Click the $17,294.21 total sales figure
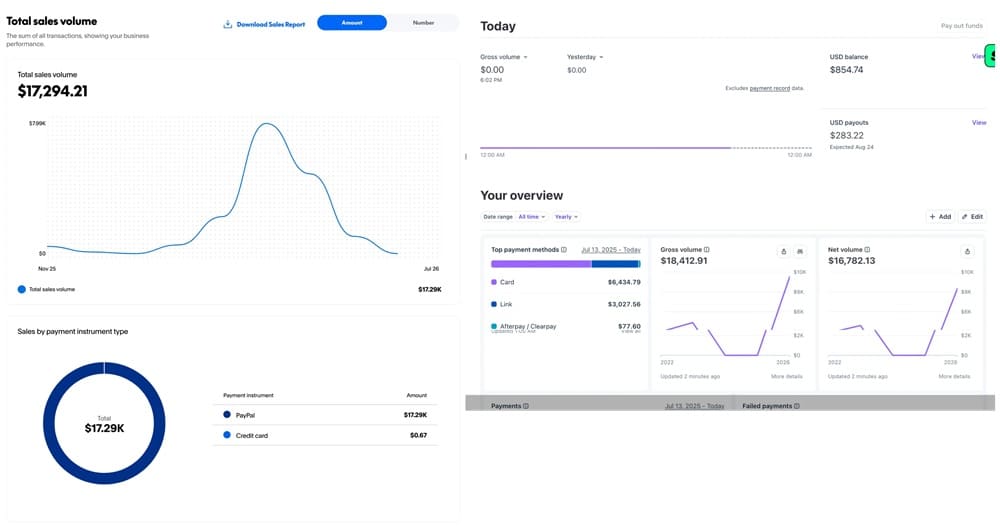The width and height of the screenshot is (1000, 529). click(x=52, y=91)
